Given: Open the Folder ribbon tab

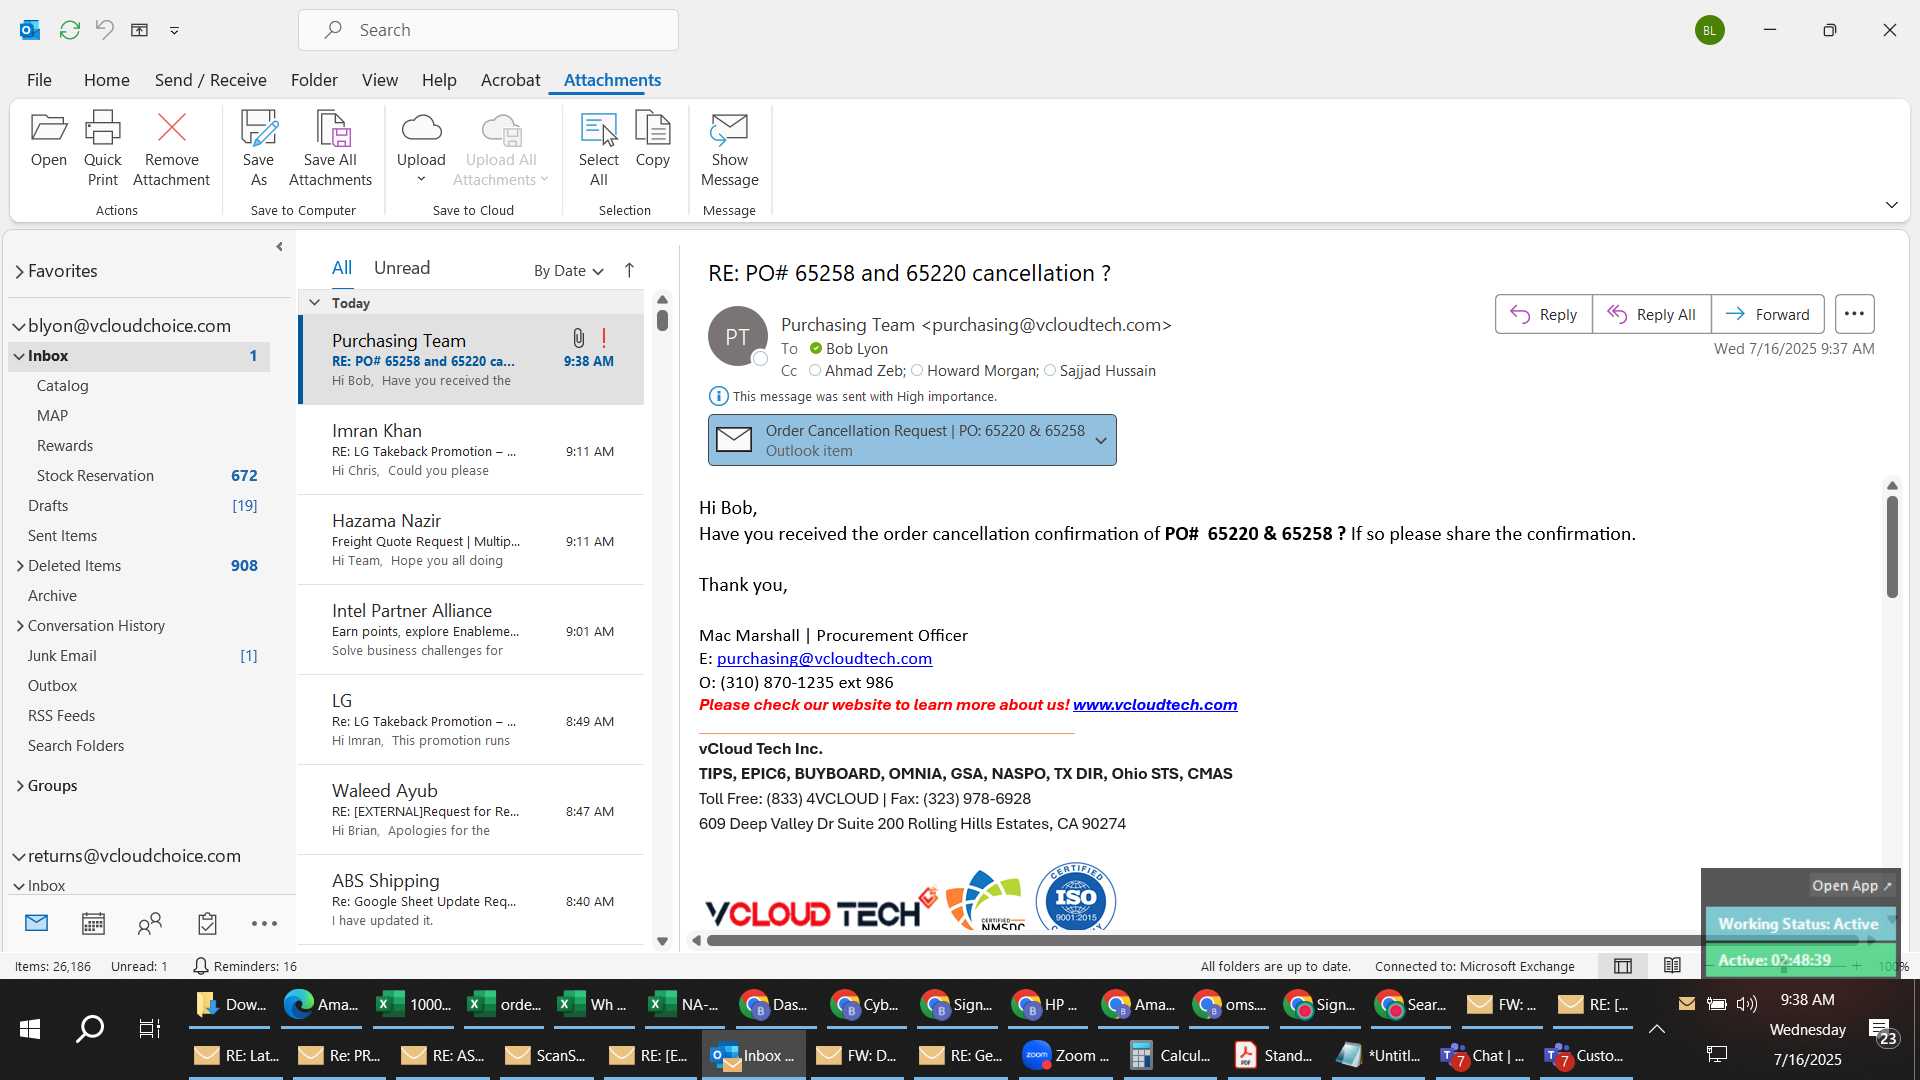Looking at the screenshot, I should tap(314, 80).
